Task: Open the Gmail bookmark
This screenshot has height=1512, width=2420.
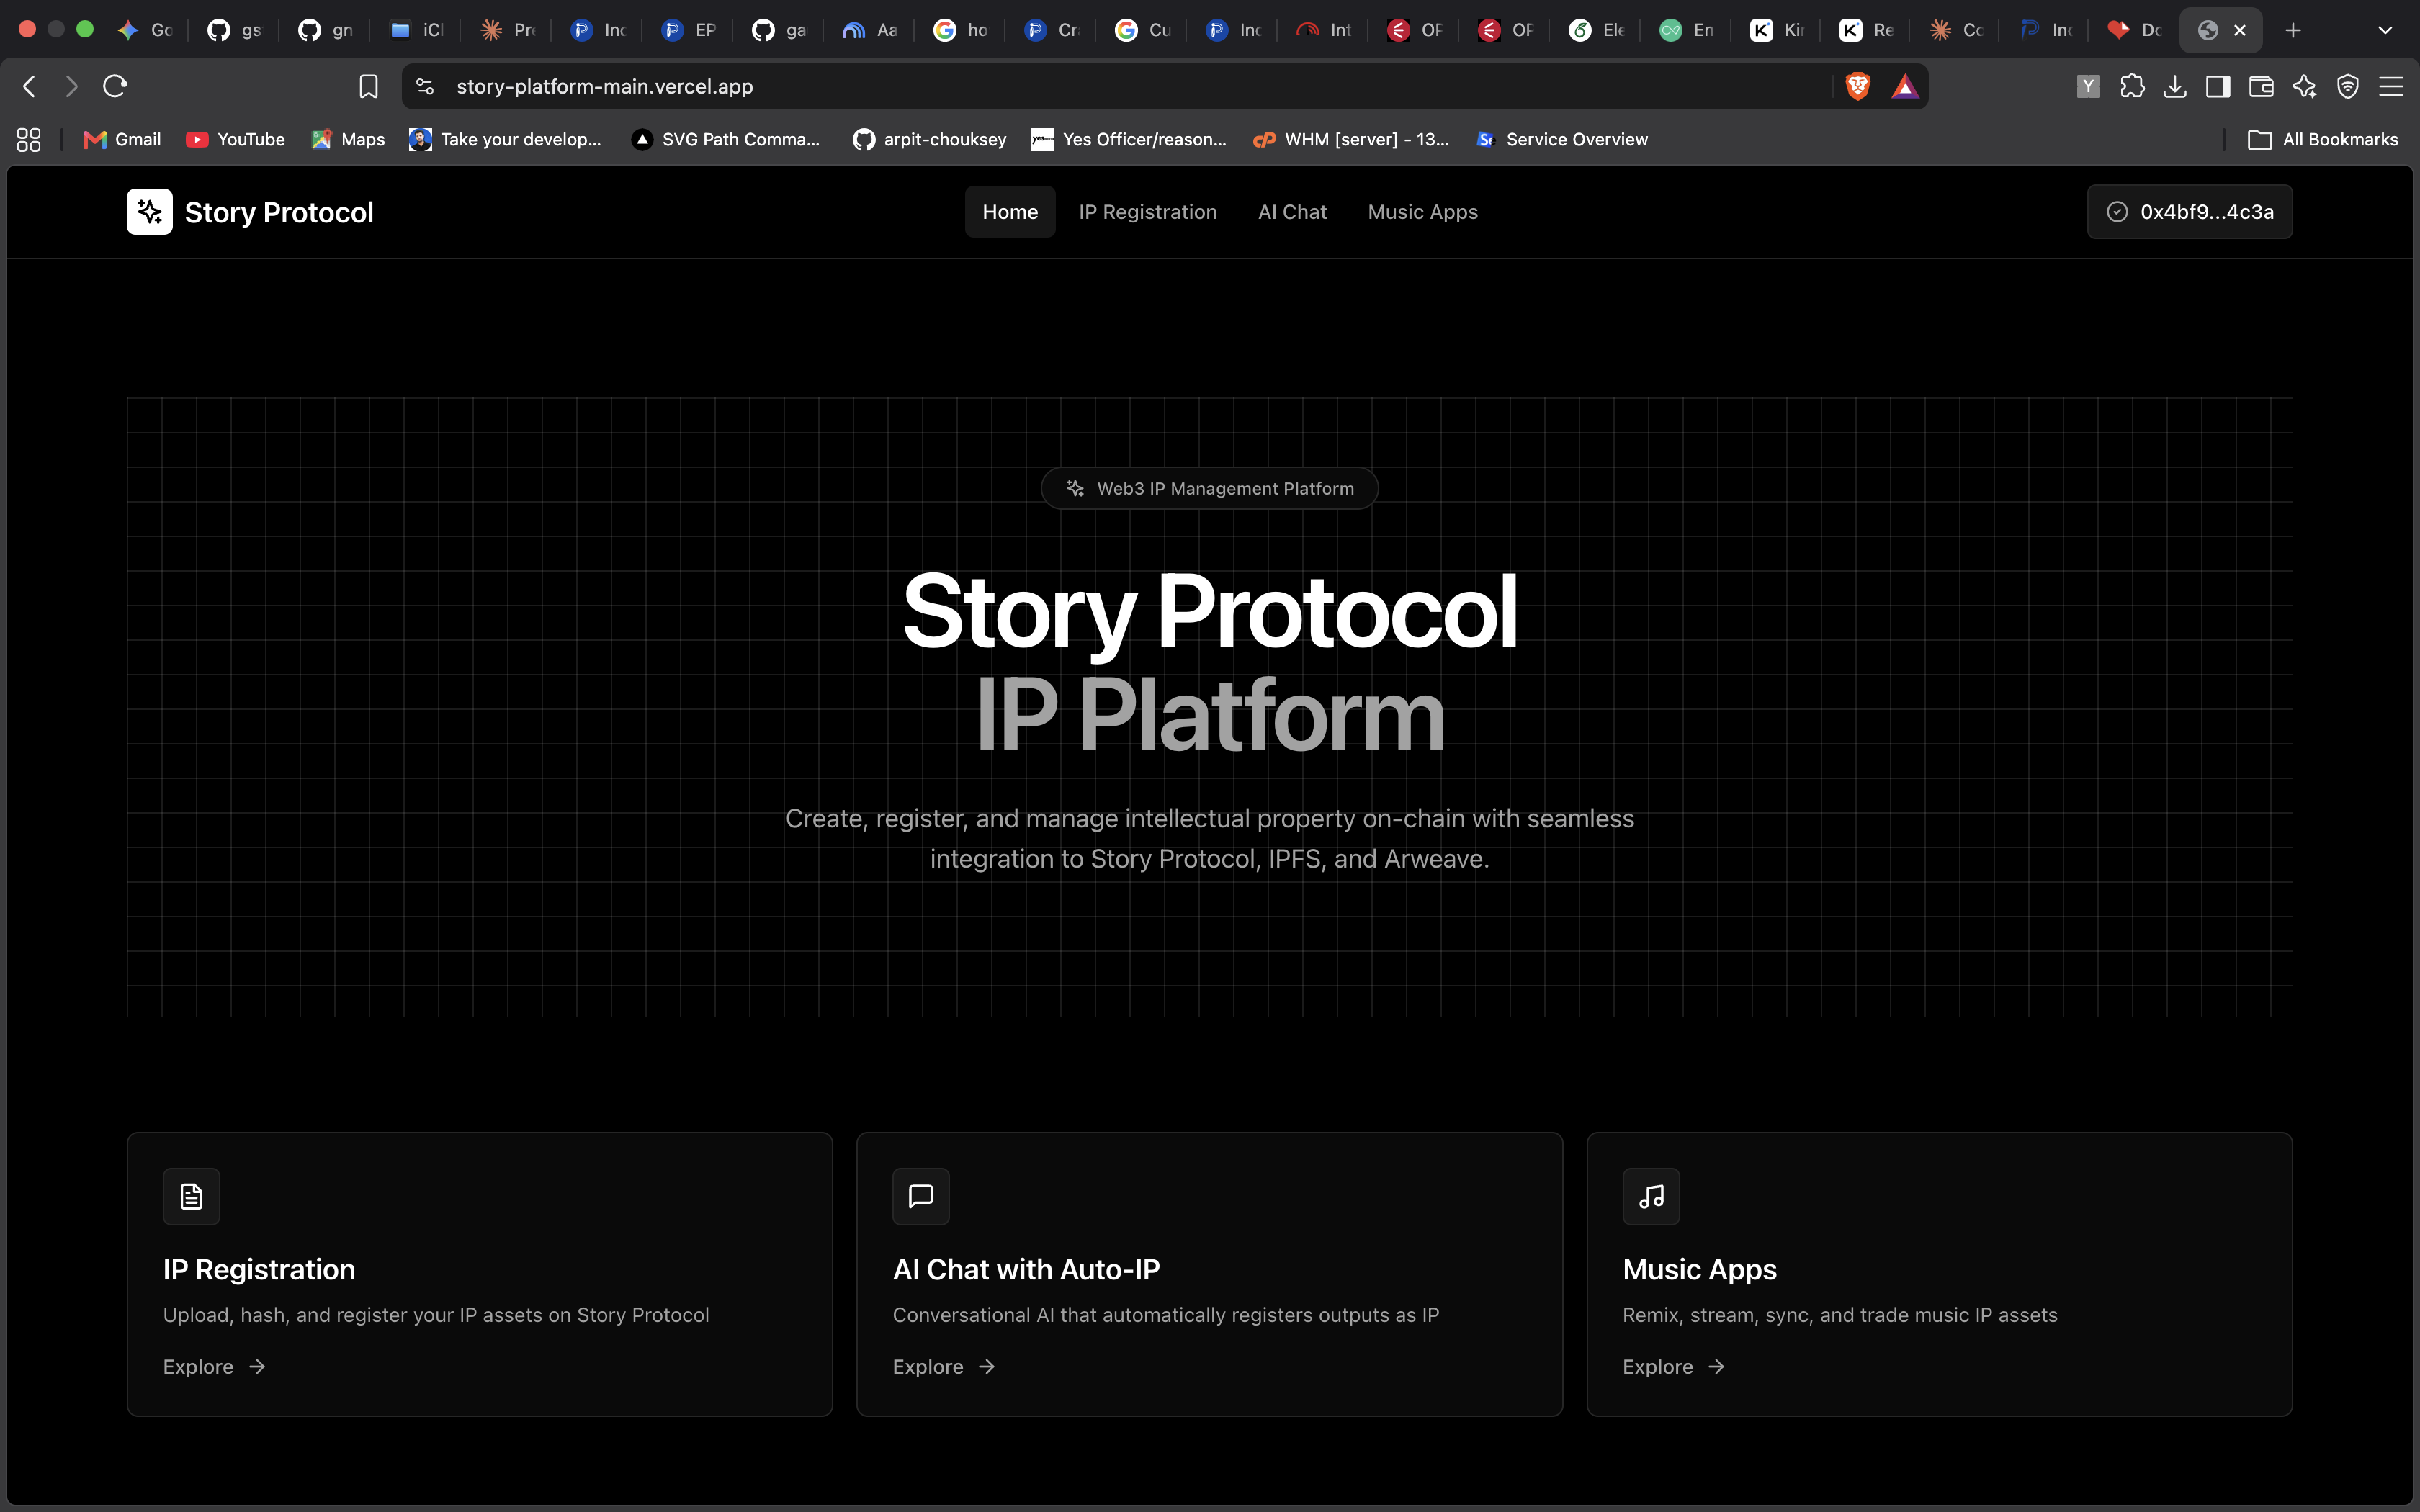Action: pyautogui.click(x=122, y=140)
